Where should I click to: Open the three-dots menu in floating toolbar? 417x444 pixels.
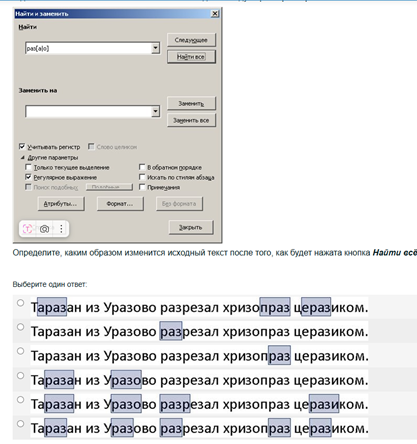coord(61,229)
